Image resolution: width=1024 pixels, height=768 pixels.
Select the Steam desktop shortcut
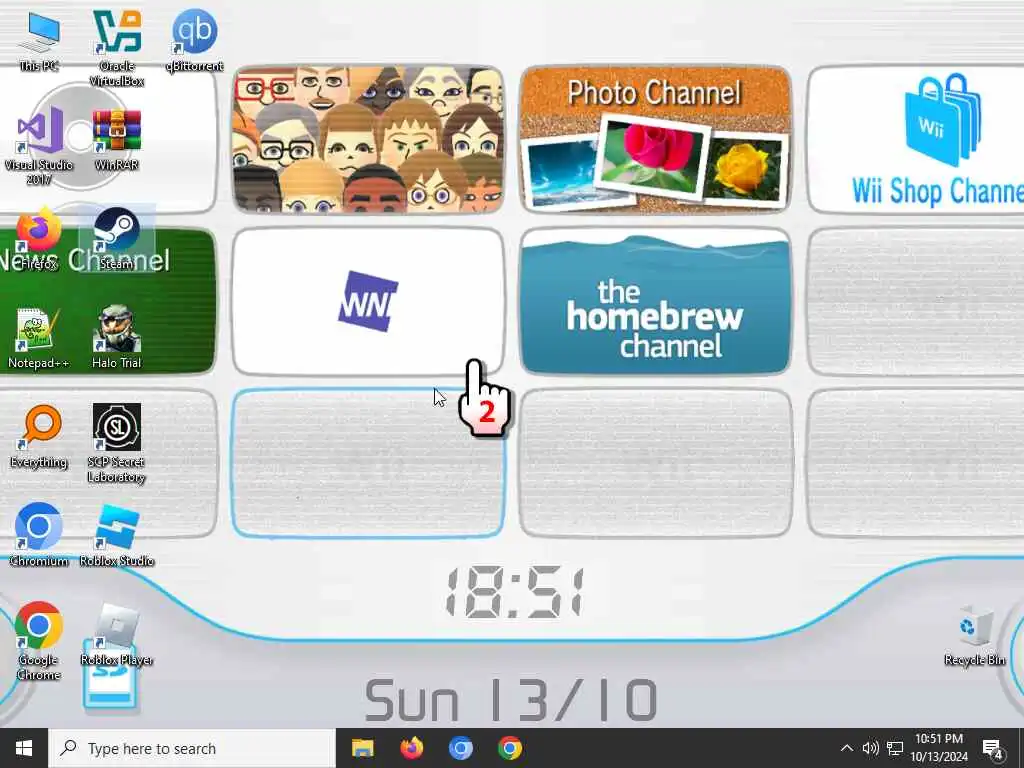click(x=117, y=238)
